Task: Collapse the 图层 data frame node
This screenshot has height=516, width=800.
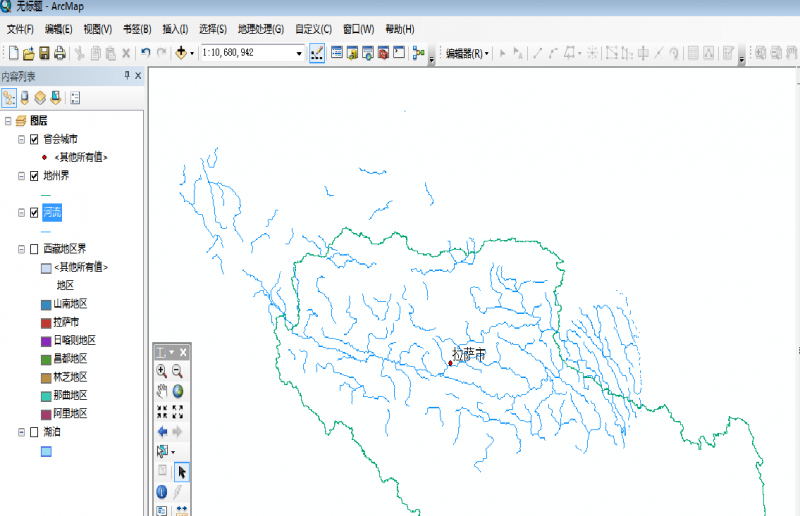Action: pos(8,121)
